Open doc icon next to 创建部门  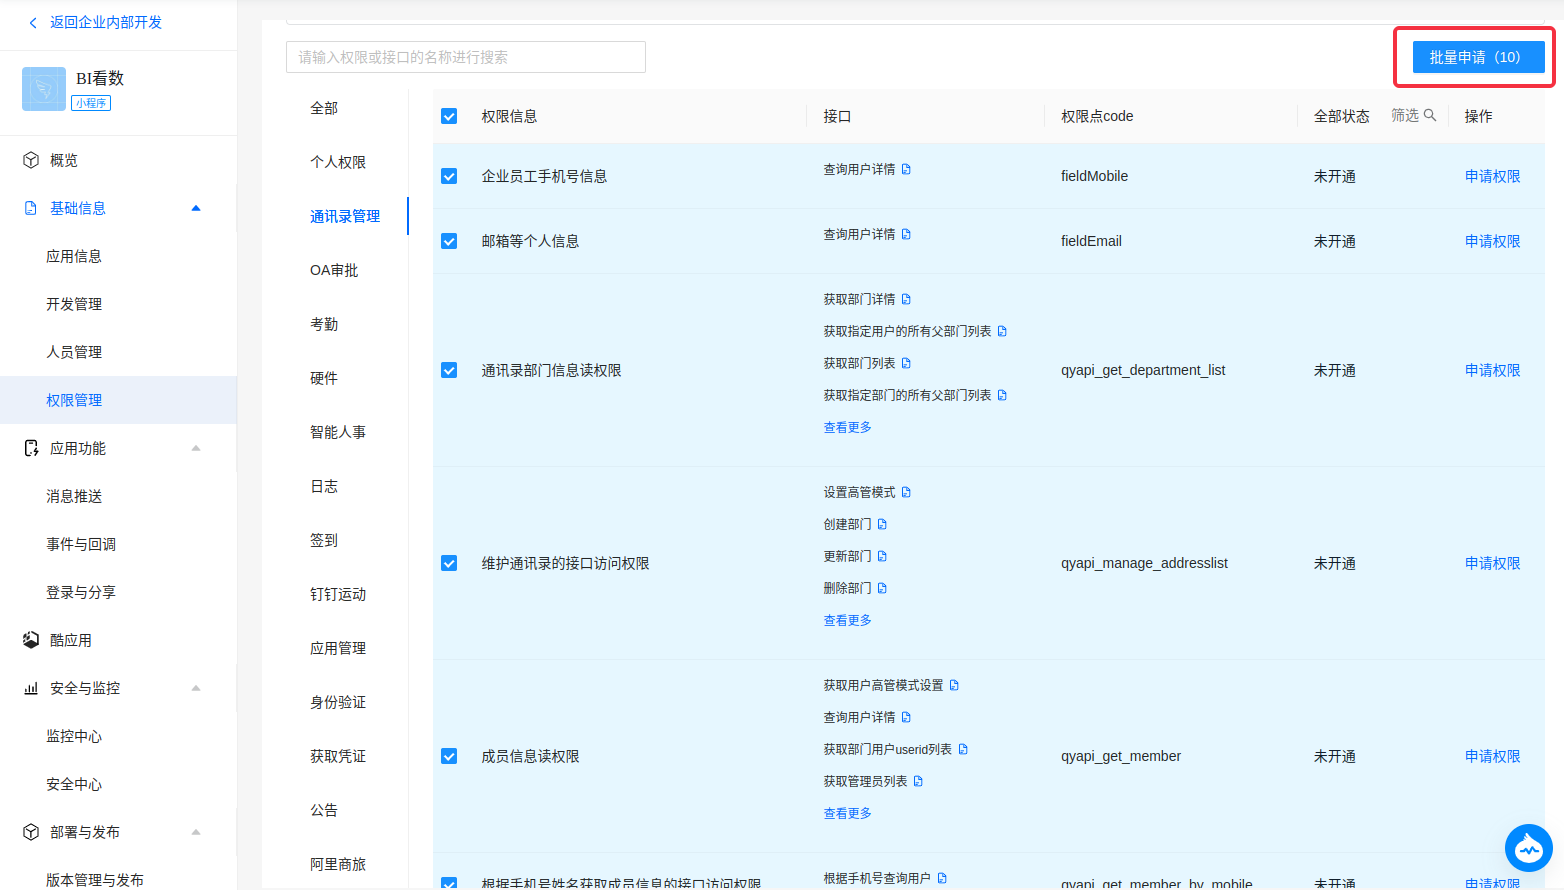coord(882,524)
